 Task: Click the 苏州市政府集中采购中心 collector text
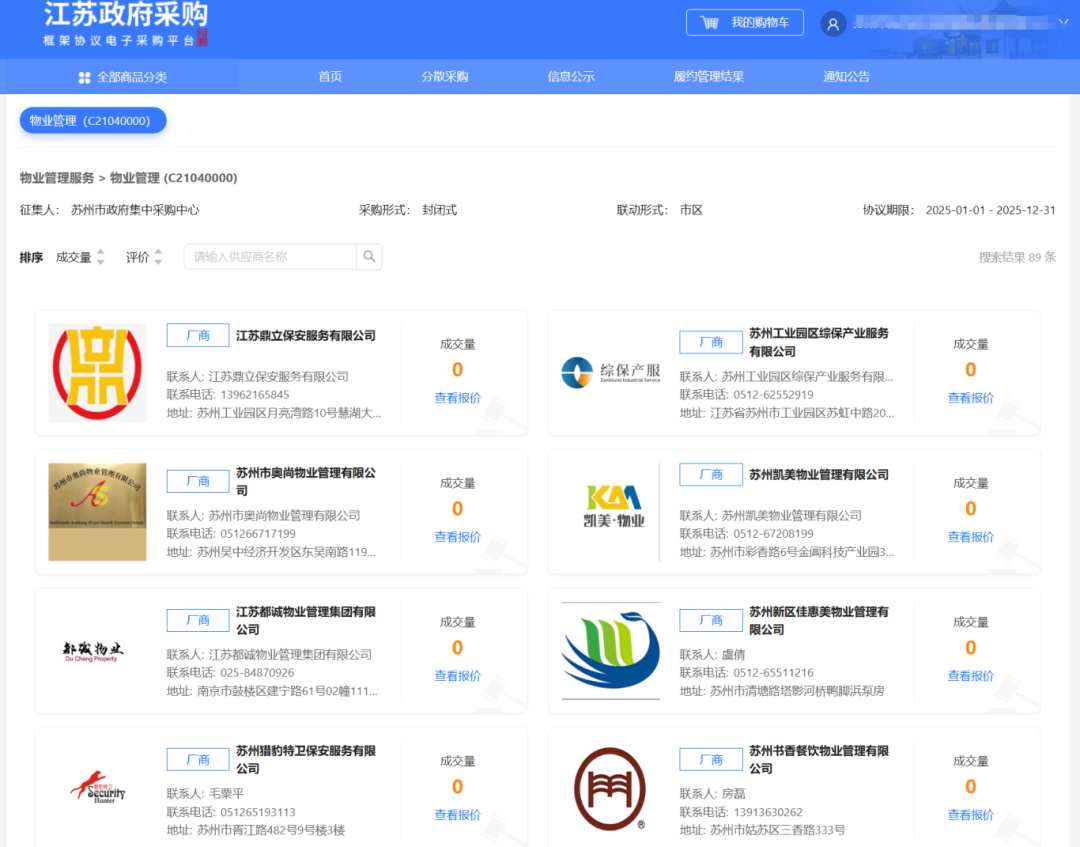point(135,210)
